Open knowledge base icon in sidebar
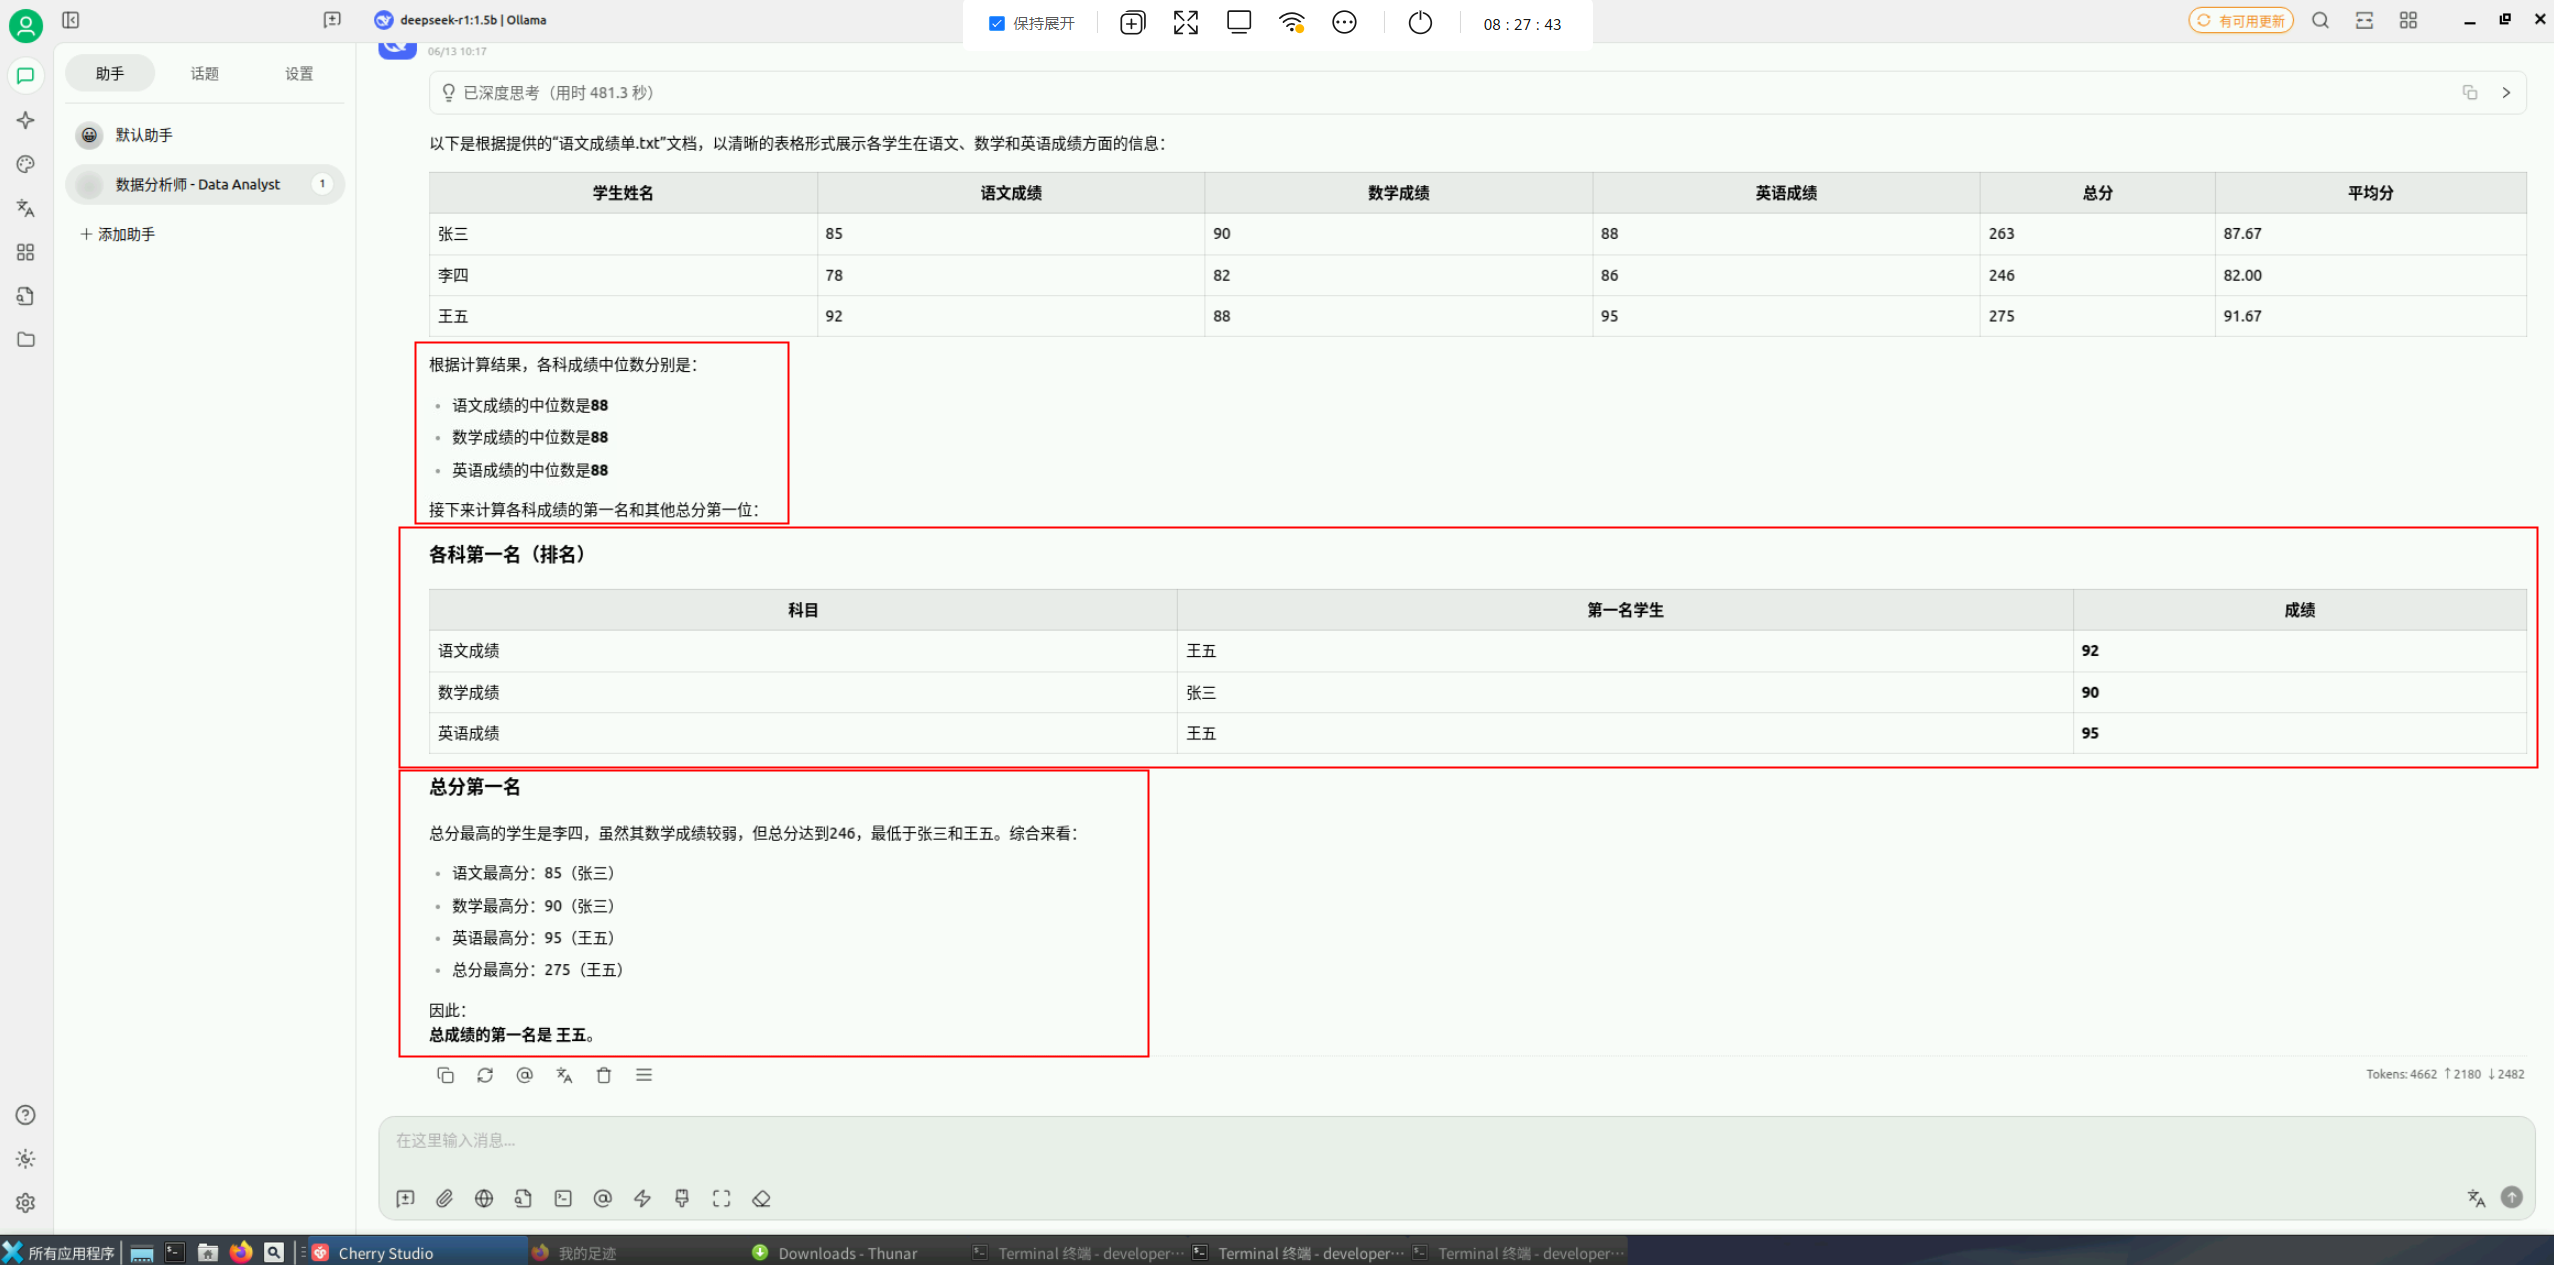The width and height of the screenshot is (2554, 1265). click(26, 296)
